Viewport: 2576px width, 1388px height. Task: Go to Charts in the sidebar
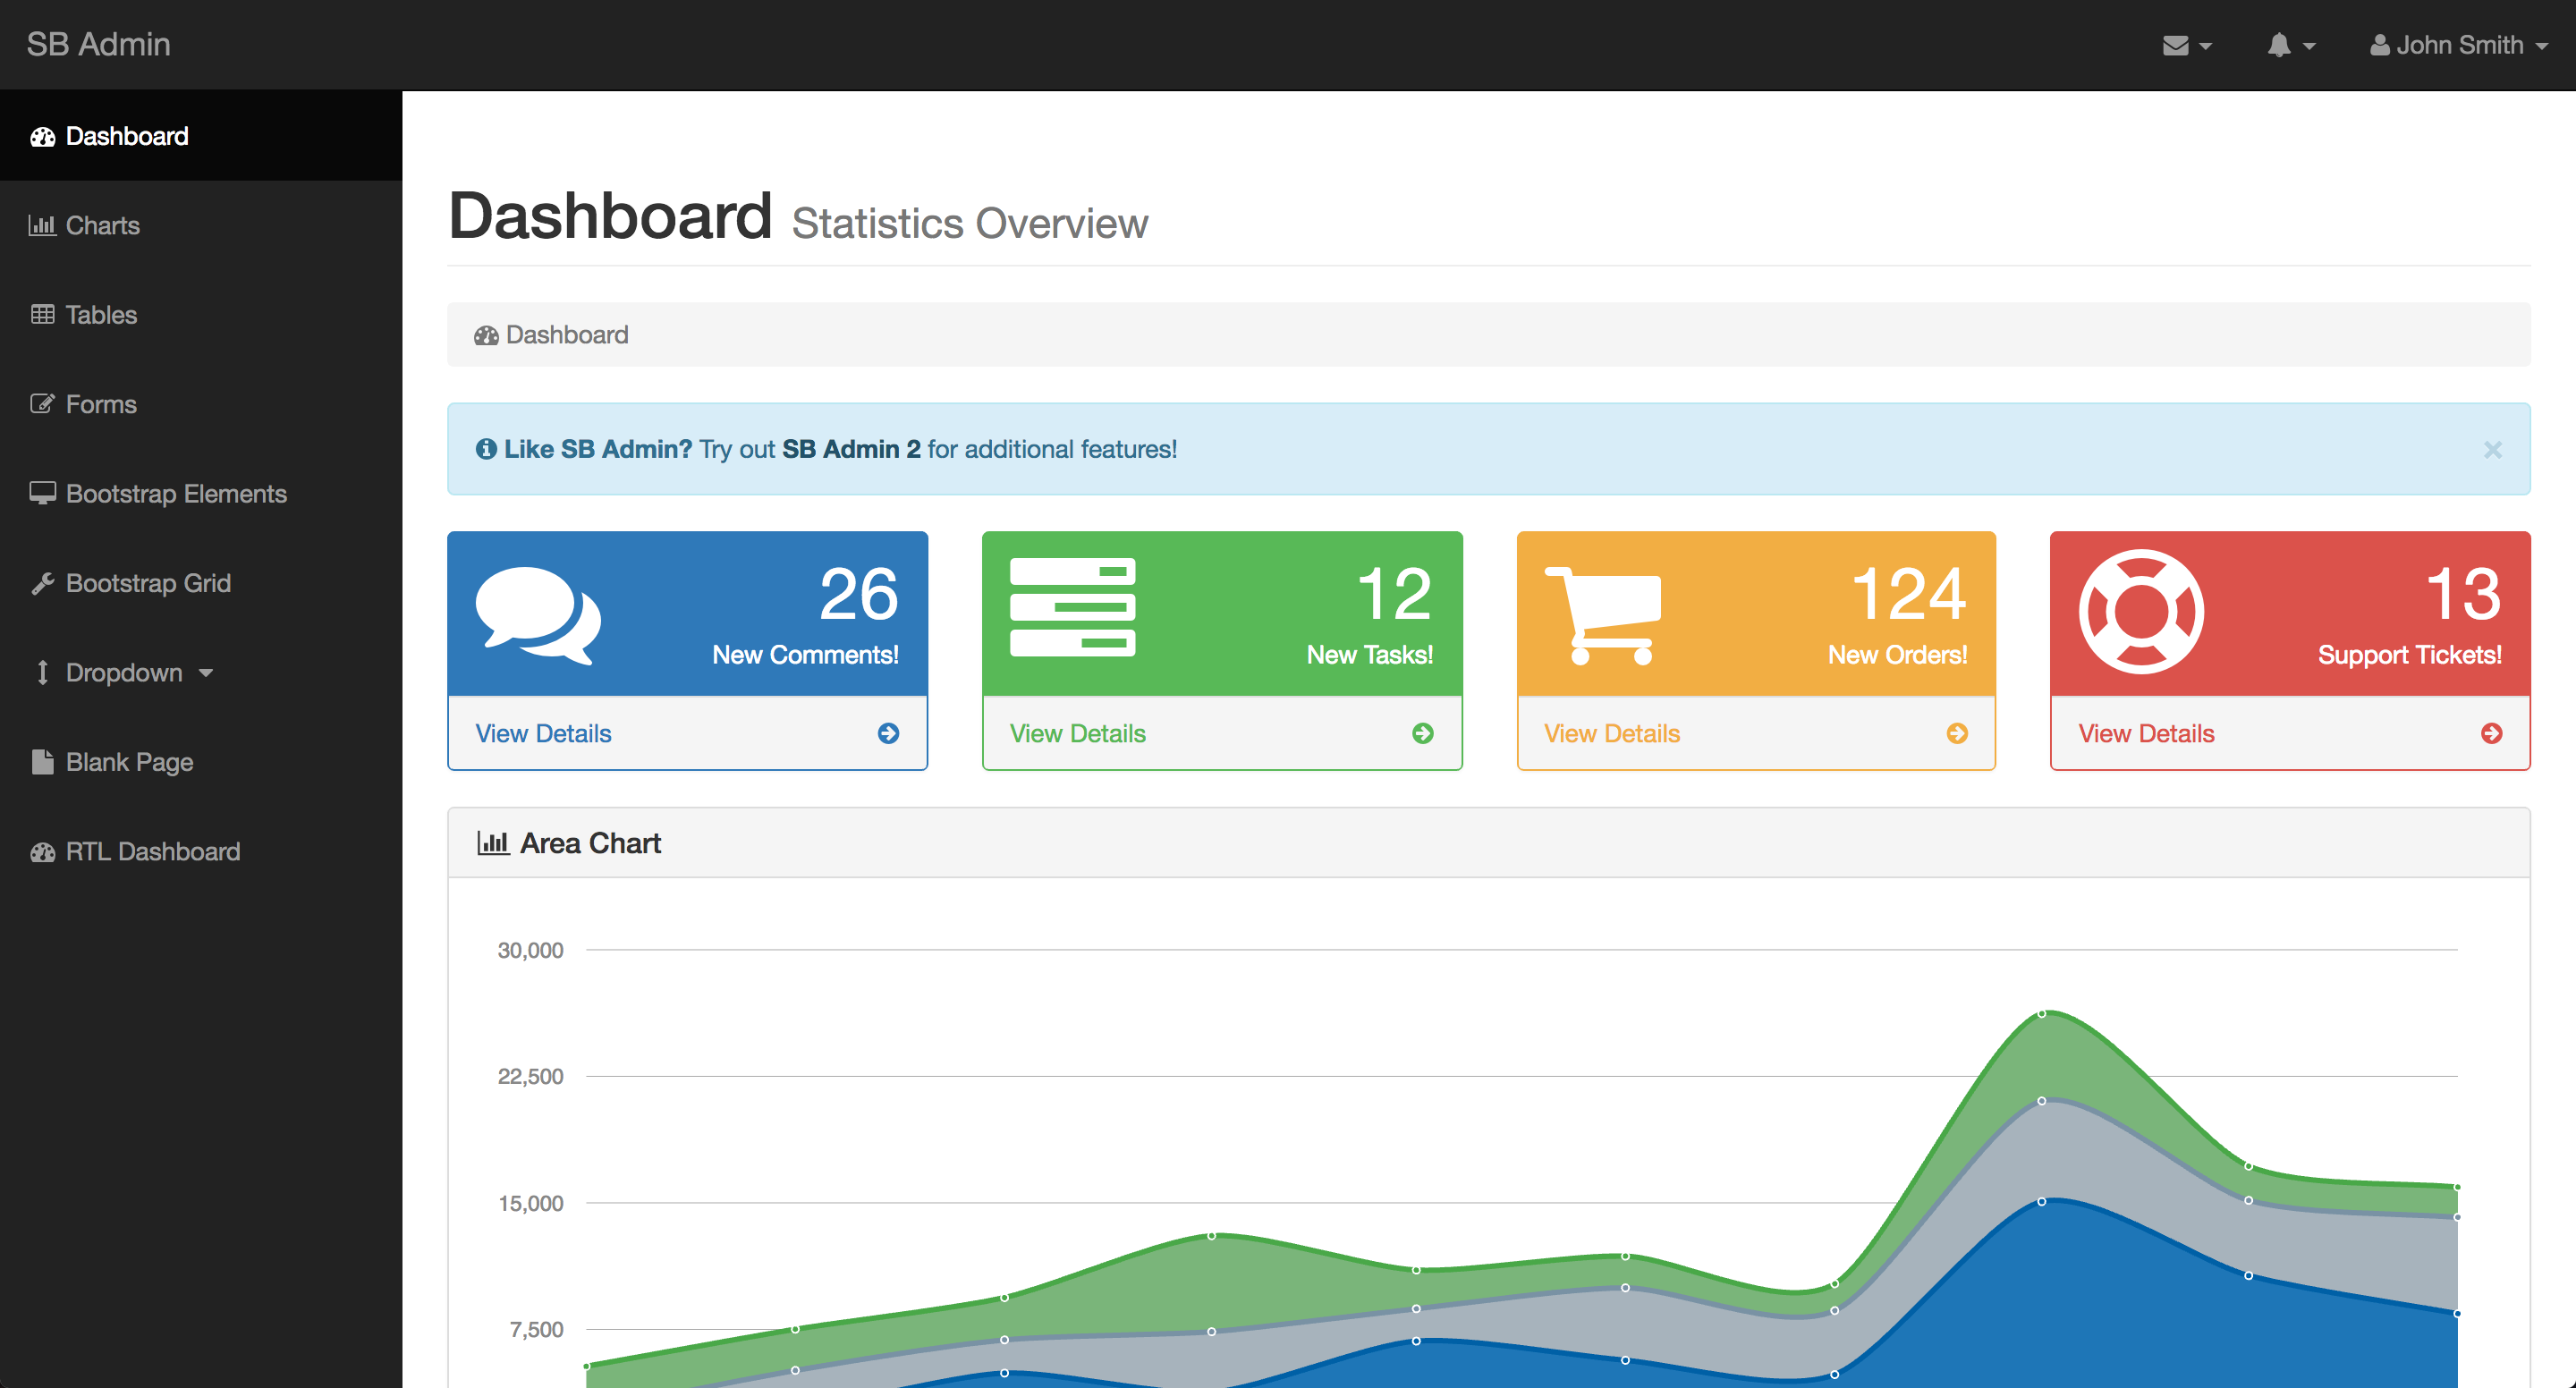coord(201,225)
